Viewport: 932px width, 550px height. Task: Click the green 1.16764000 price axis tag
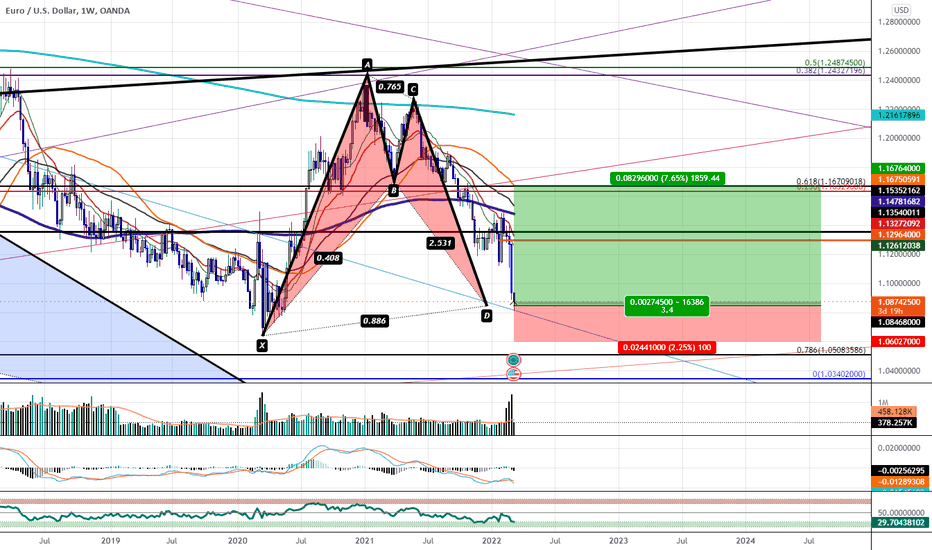[899, 168]
